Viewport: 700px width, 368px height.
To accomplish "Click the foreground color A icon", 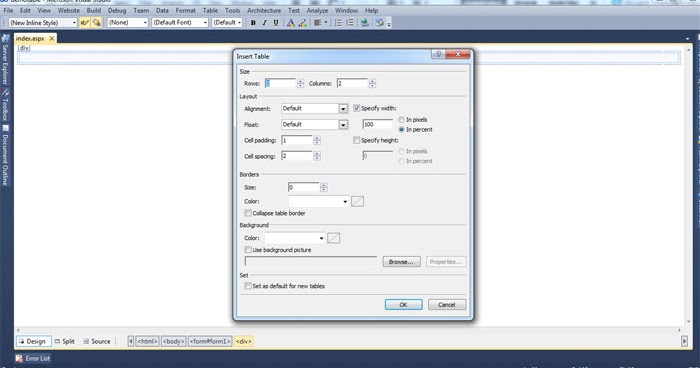I will [x=291, y=22].
